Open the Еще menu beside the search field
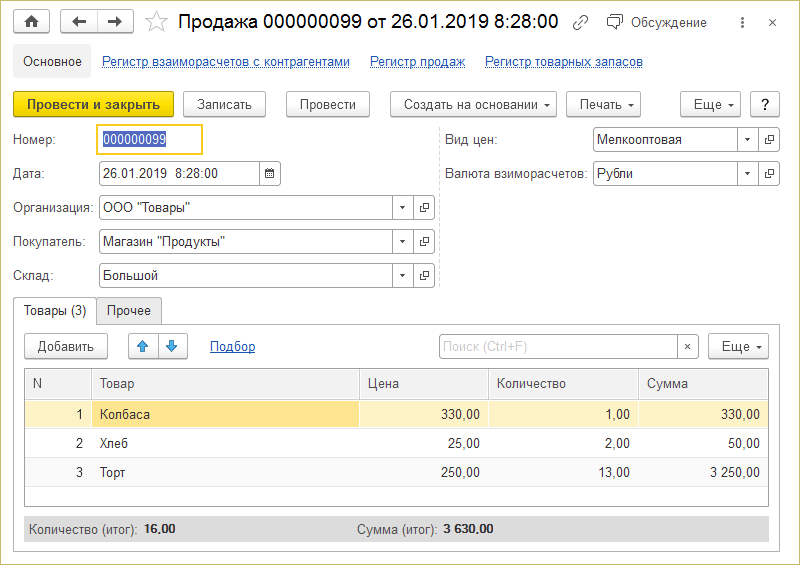This screenshot has width=800, height=565. pyautogui.click(x=738, y=347)
